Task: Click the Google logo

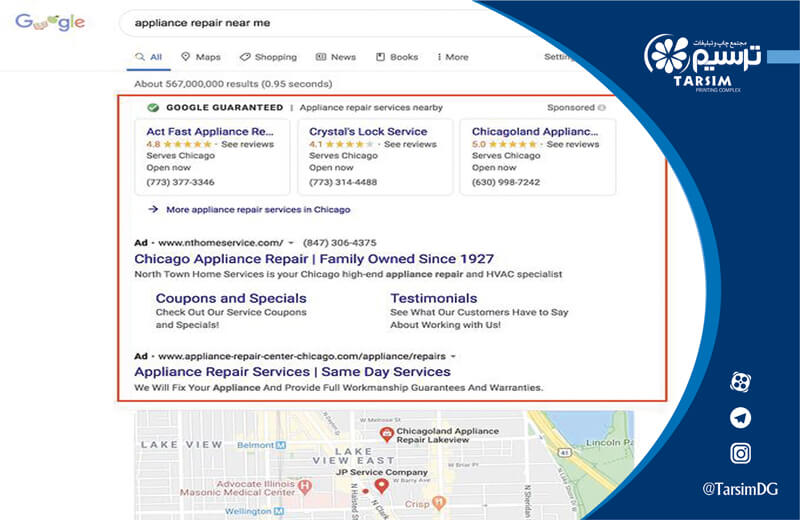Action: pyautogui.click(x=50, y=22)
